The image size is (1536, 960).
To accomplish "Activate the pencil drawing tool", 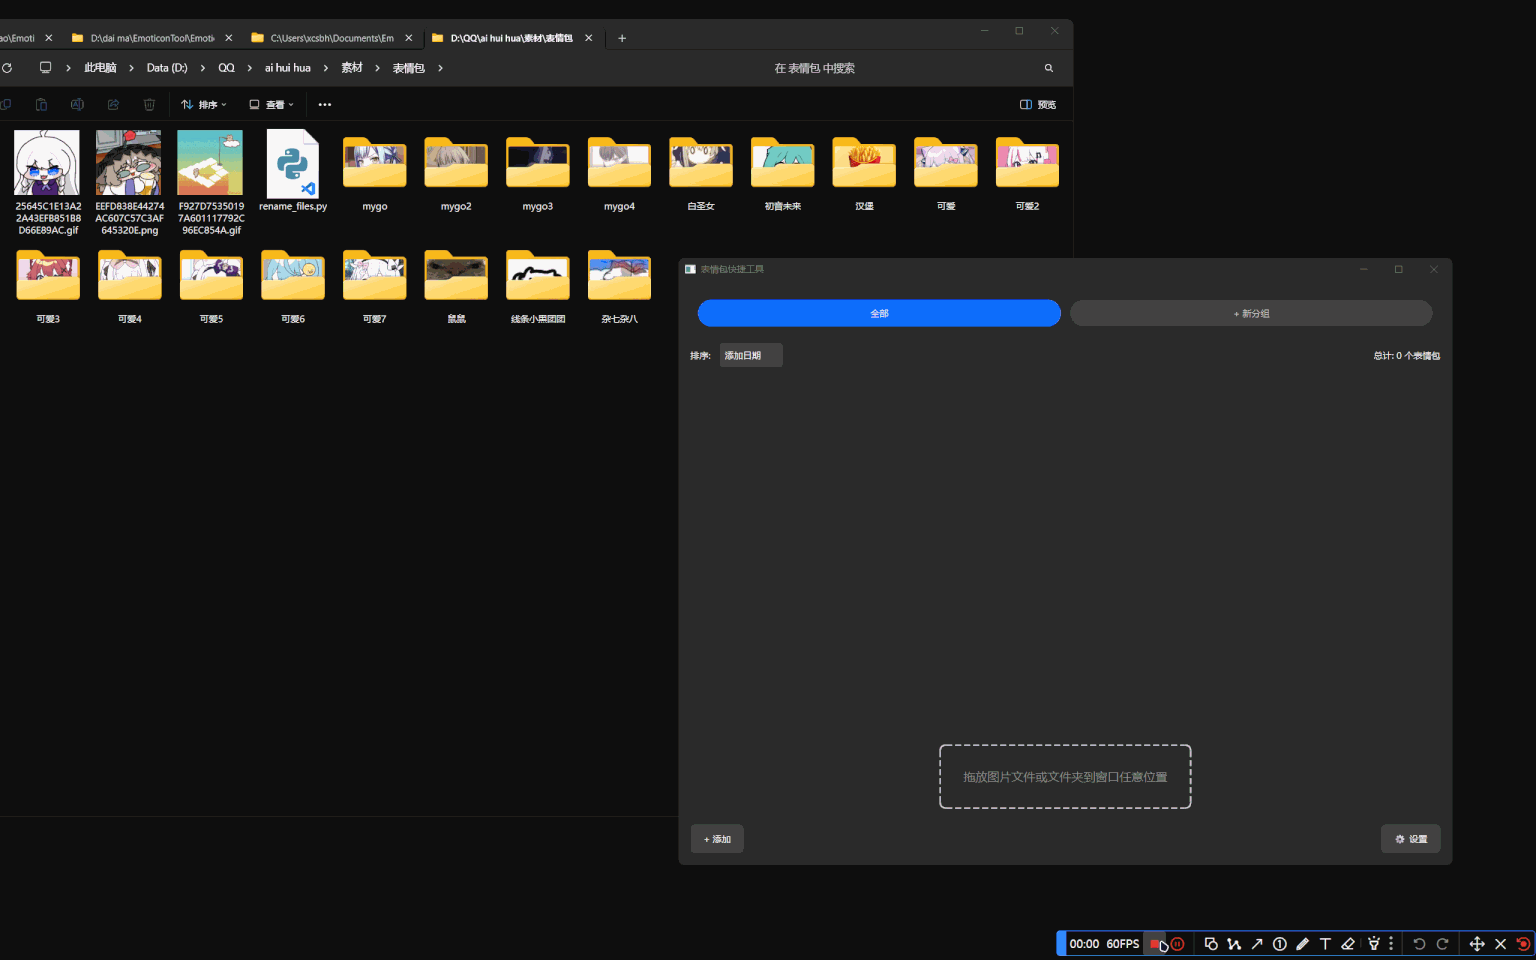I will click(x=1303, y=944).
